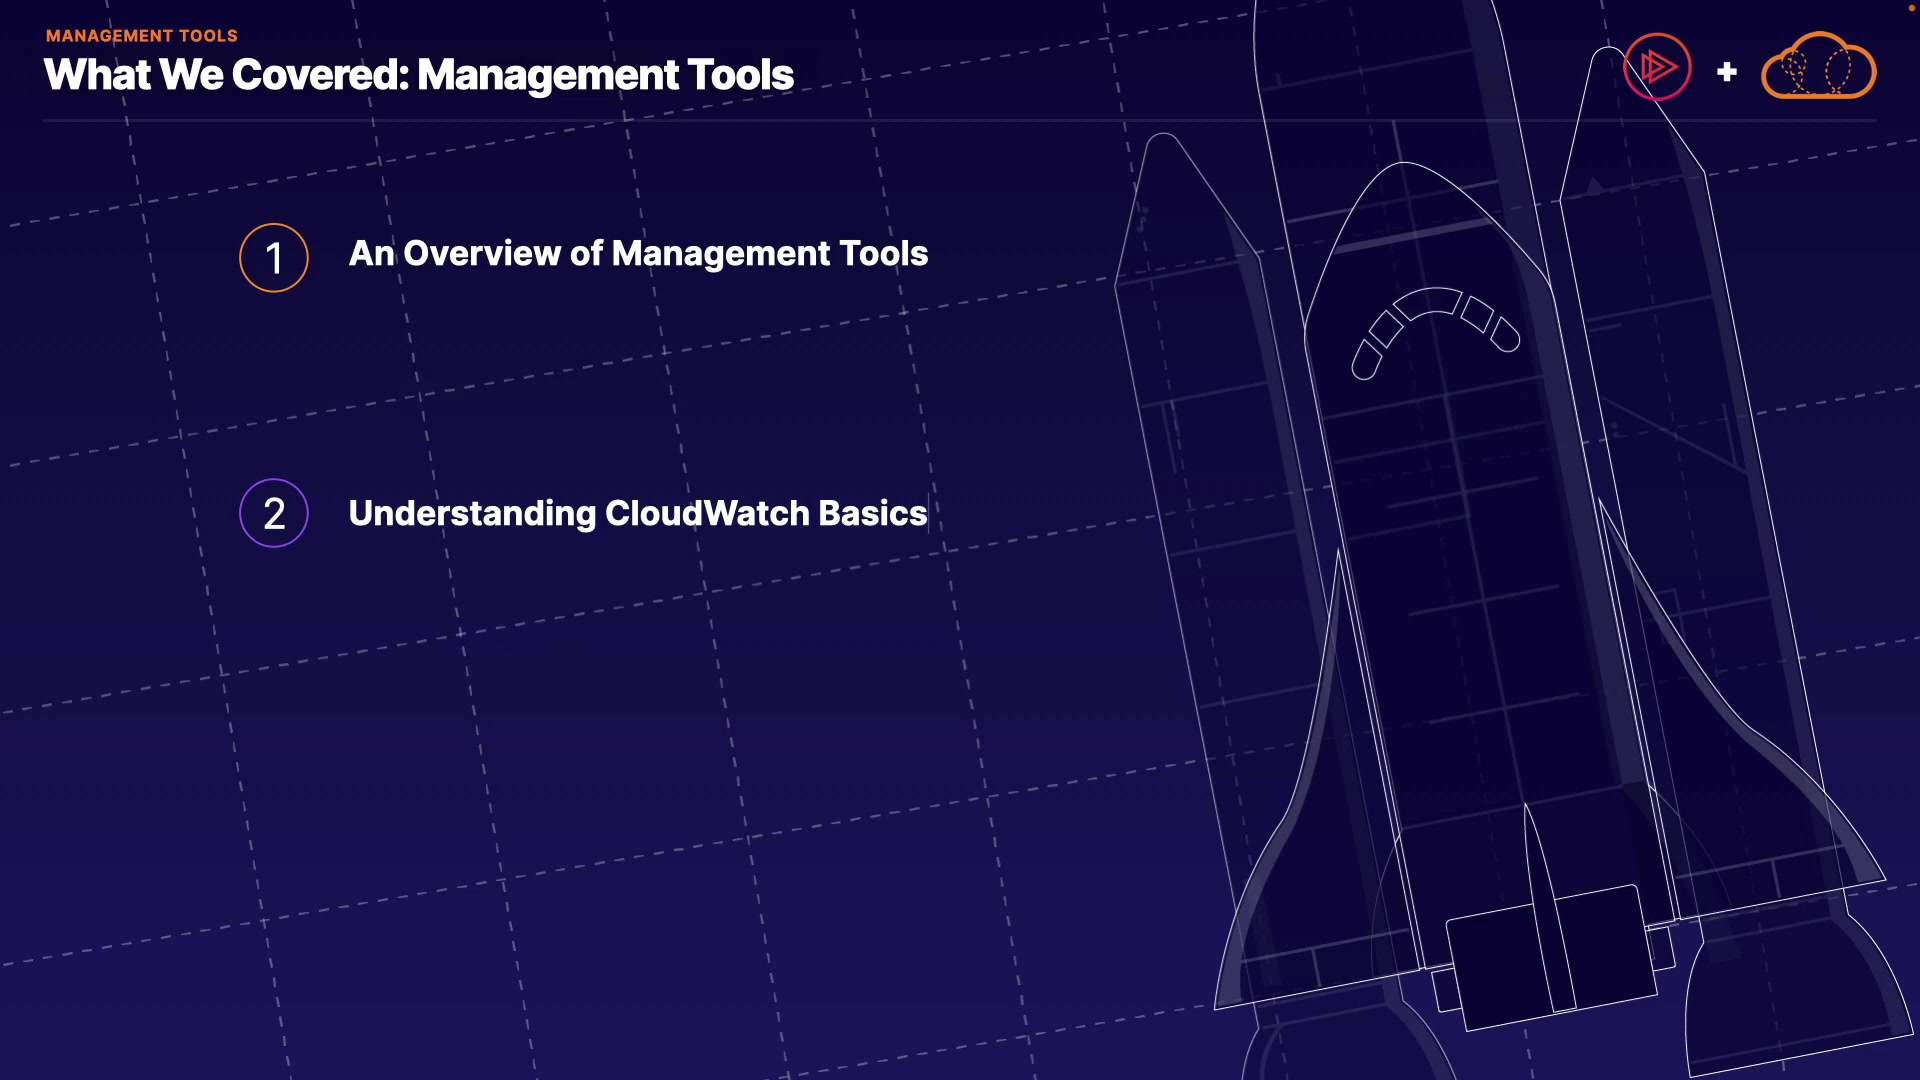This screenshot has height=1080, width=1920.
Task: Open 'Understanding CloudWatch Basics' item
Action: 638,513
